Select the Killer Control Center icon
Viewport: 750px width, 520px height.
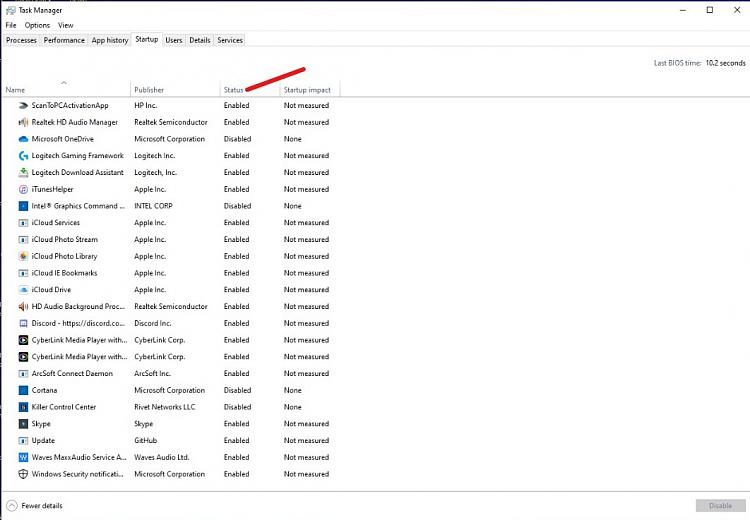click(x=23, y=407)
